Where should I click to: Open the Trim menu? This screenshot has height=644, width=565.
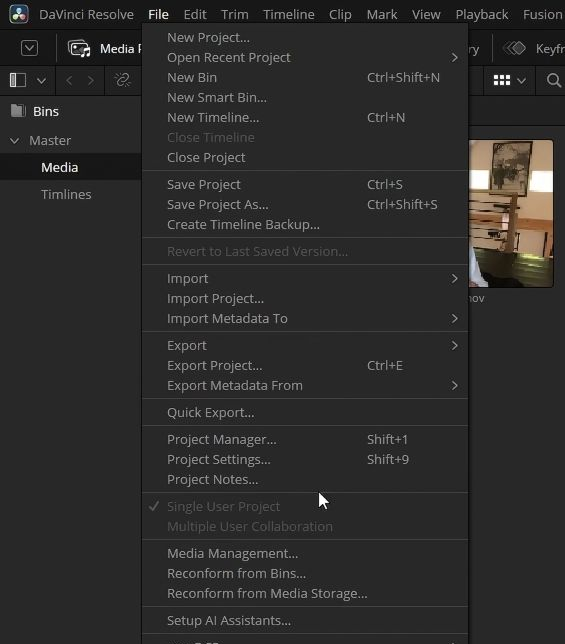(x=235, y=14)
